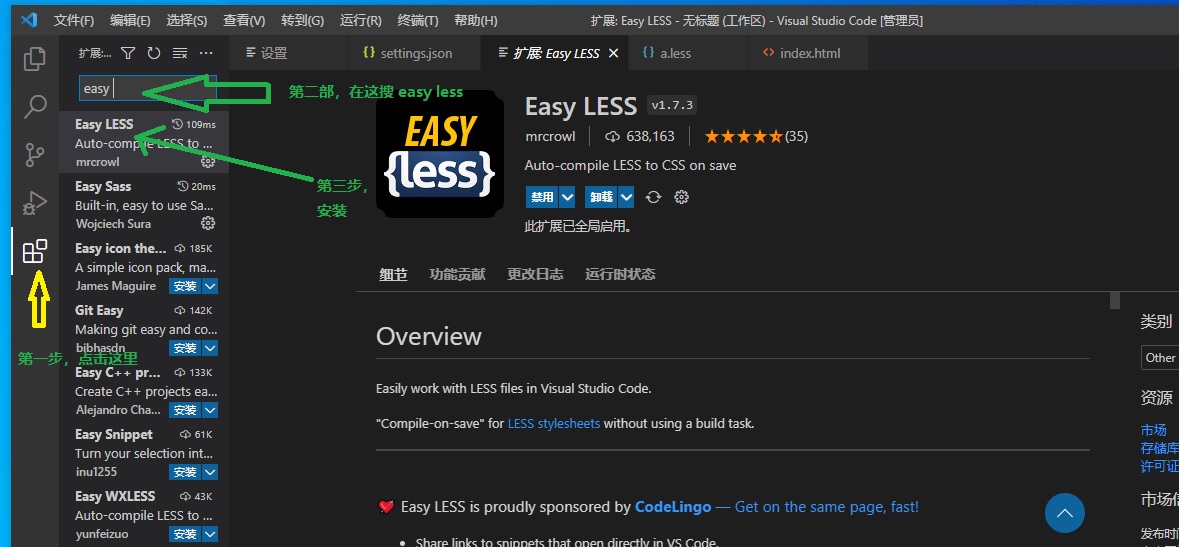Open manage gear for Easy LESS in list

coord(208,162)
